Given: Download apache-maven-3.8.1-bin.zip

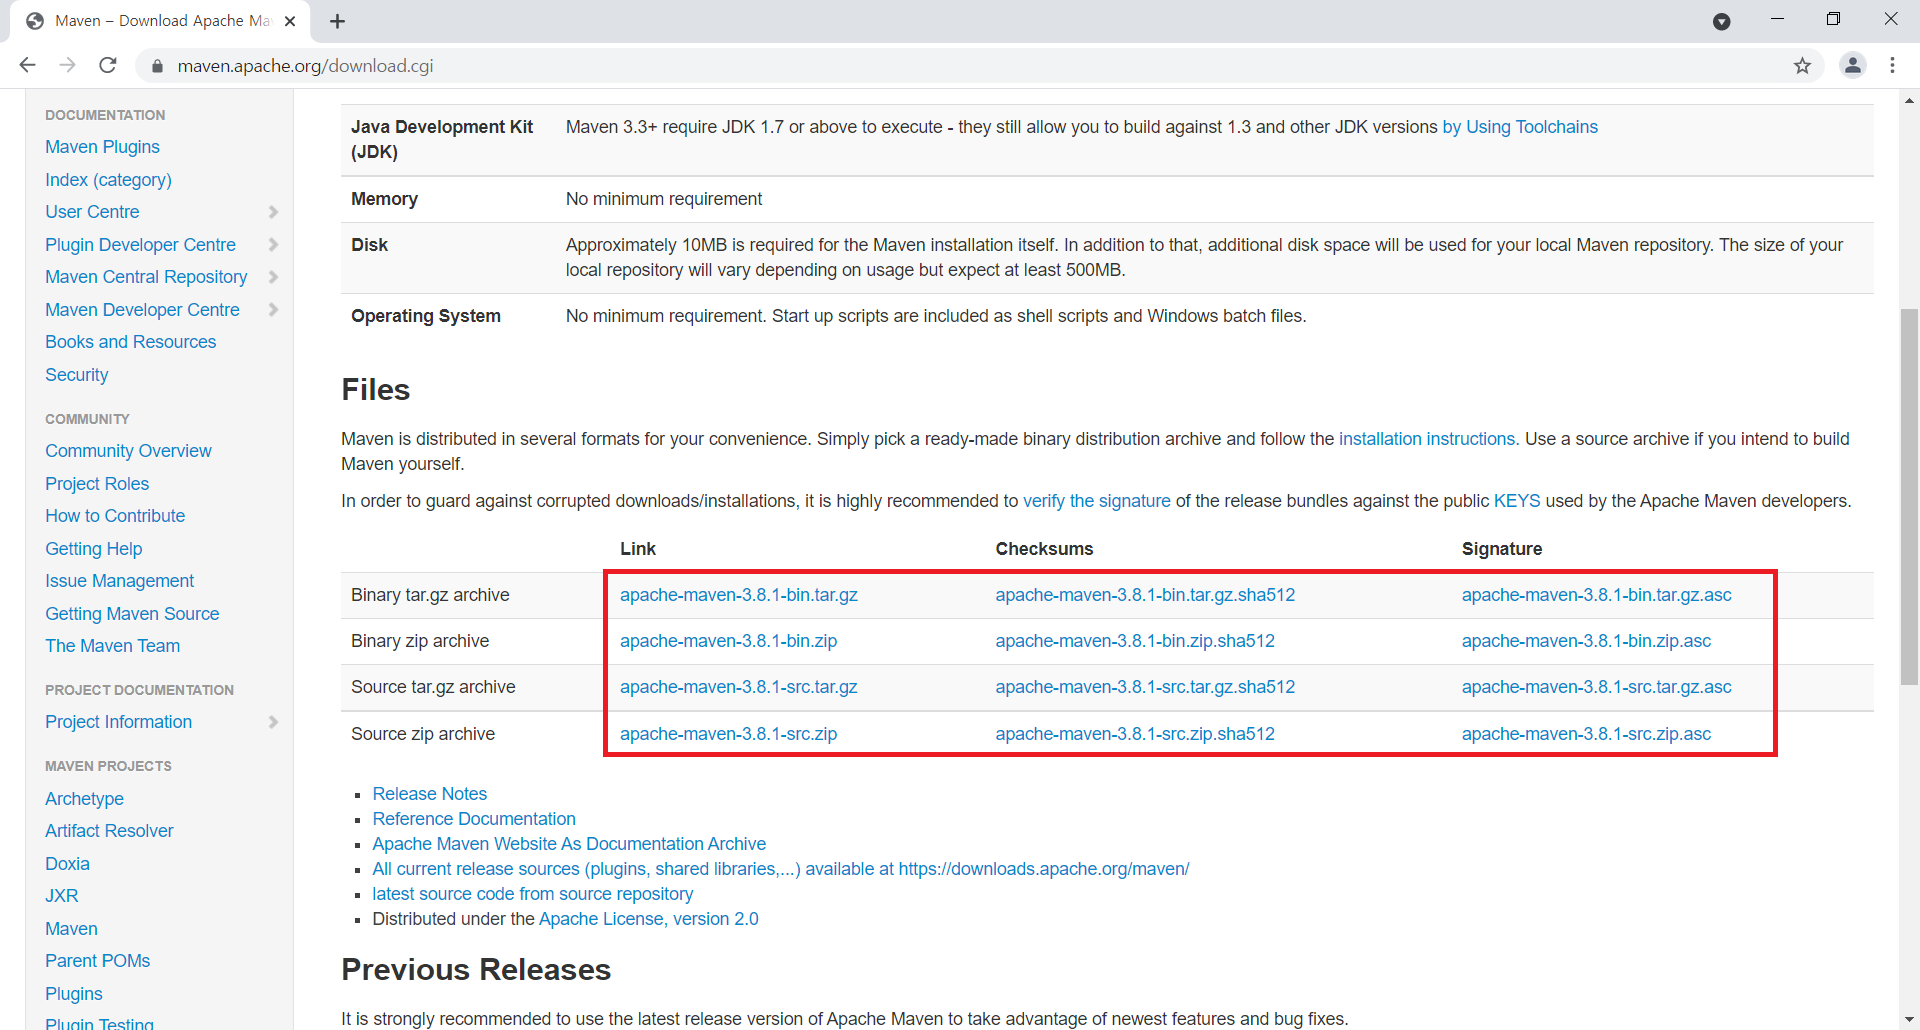Looking at the screenshot, I should [728, 641].
